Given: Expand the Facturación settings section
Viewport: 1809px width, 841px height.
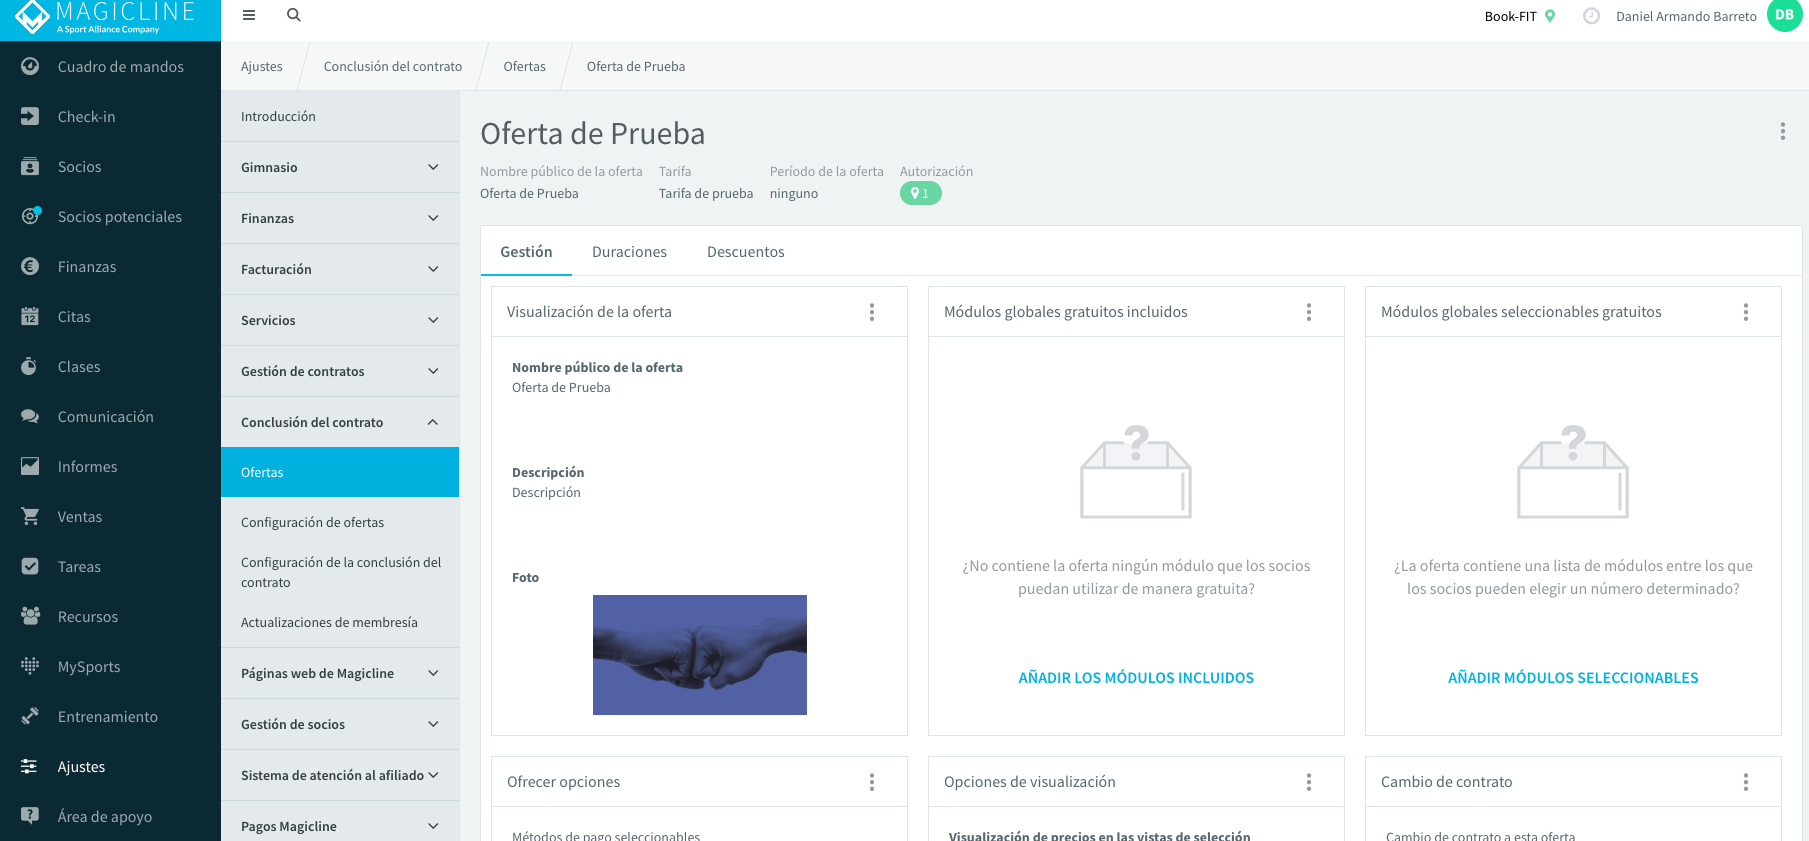Looking at the screenshot, I should click(x=340, y=269).
